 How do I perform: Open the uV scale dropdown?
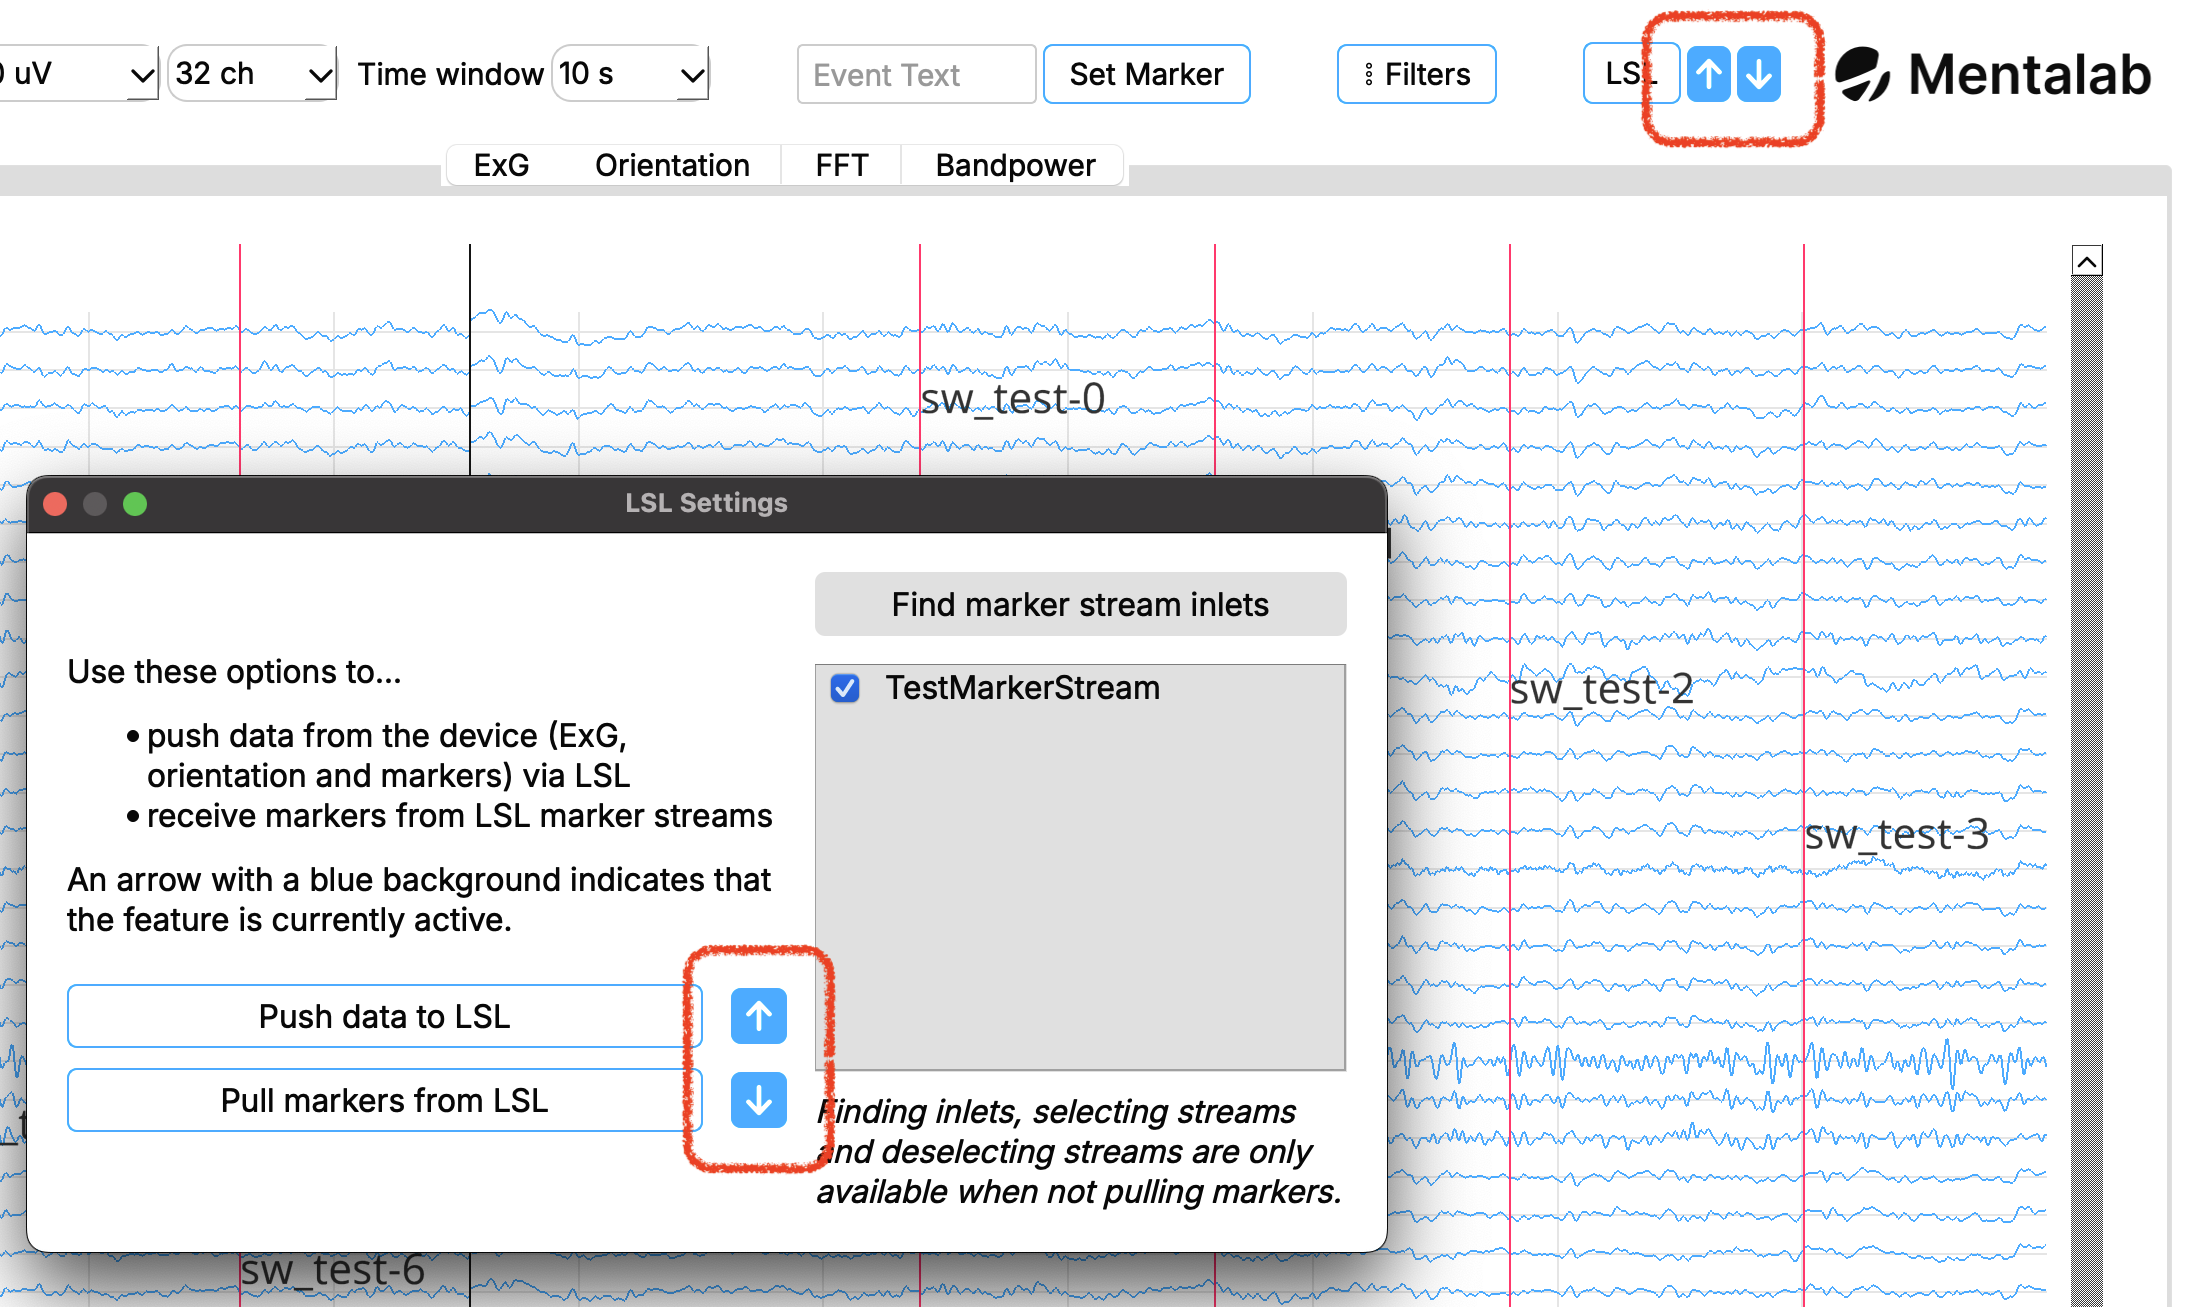78,74
